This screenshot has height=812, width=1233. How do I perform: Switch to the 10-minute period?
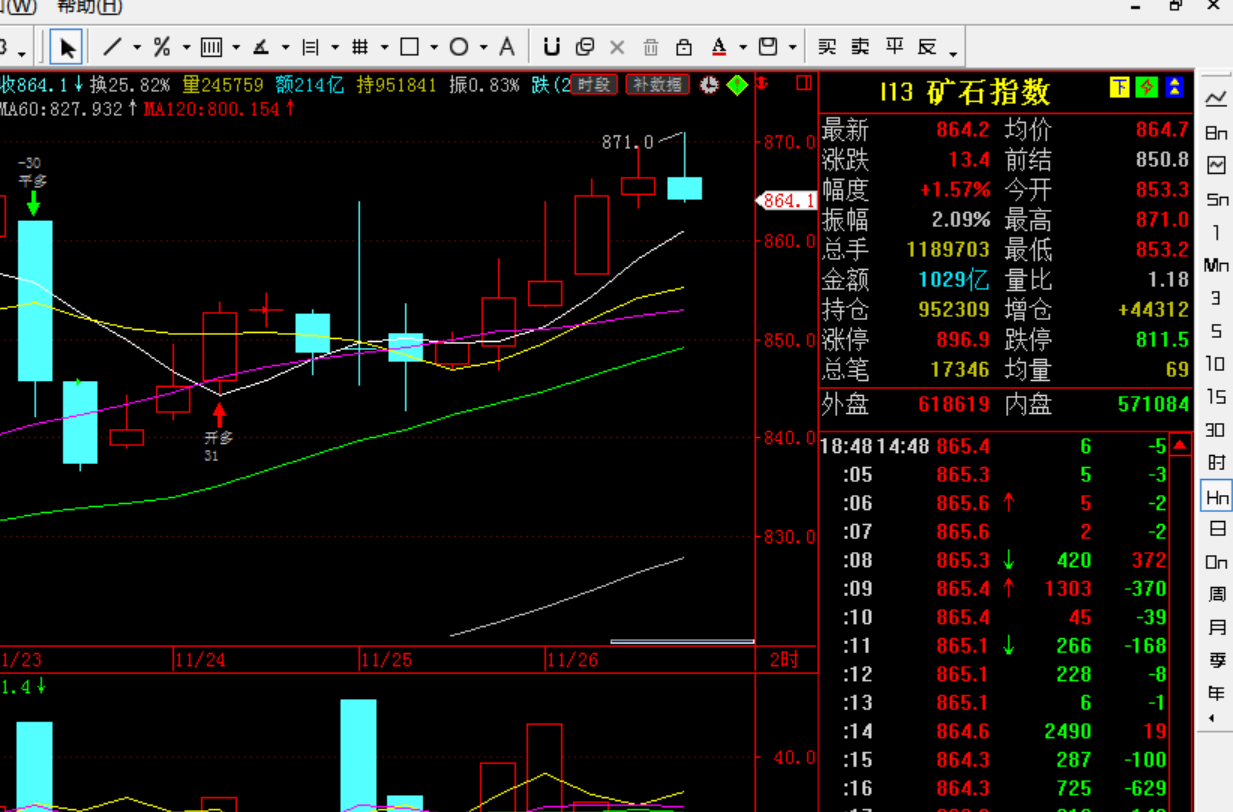point(1216,364)
